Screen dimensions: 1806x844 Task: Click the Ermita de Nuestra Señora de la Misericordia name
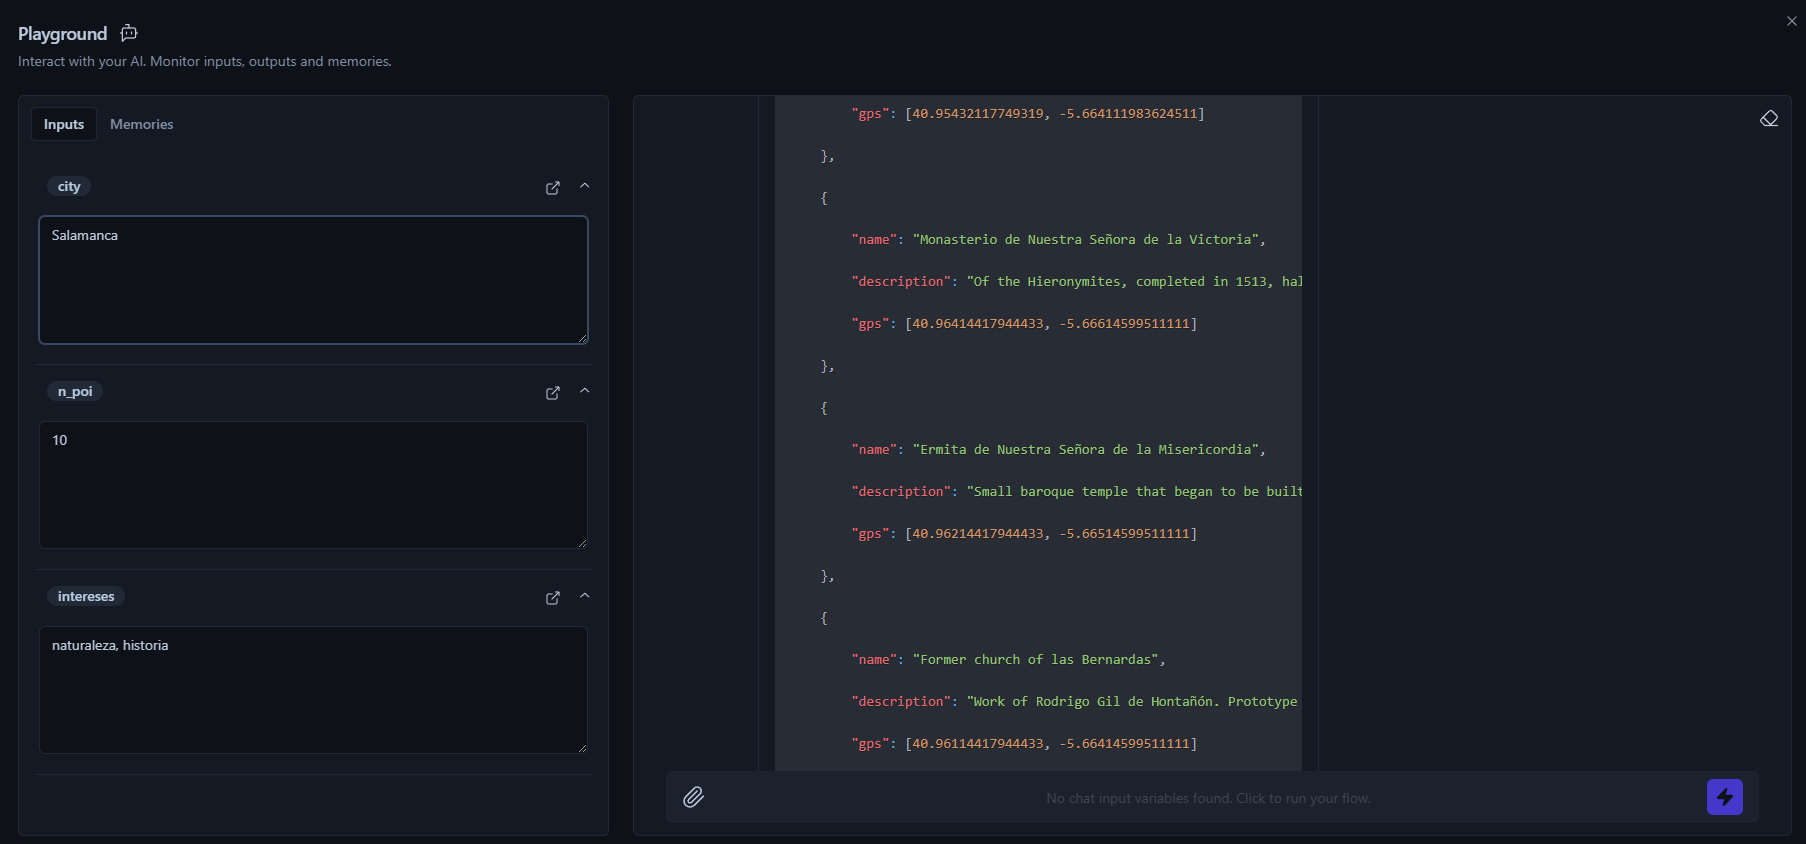click(x=1089, y=450)
